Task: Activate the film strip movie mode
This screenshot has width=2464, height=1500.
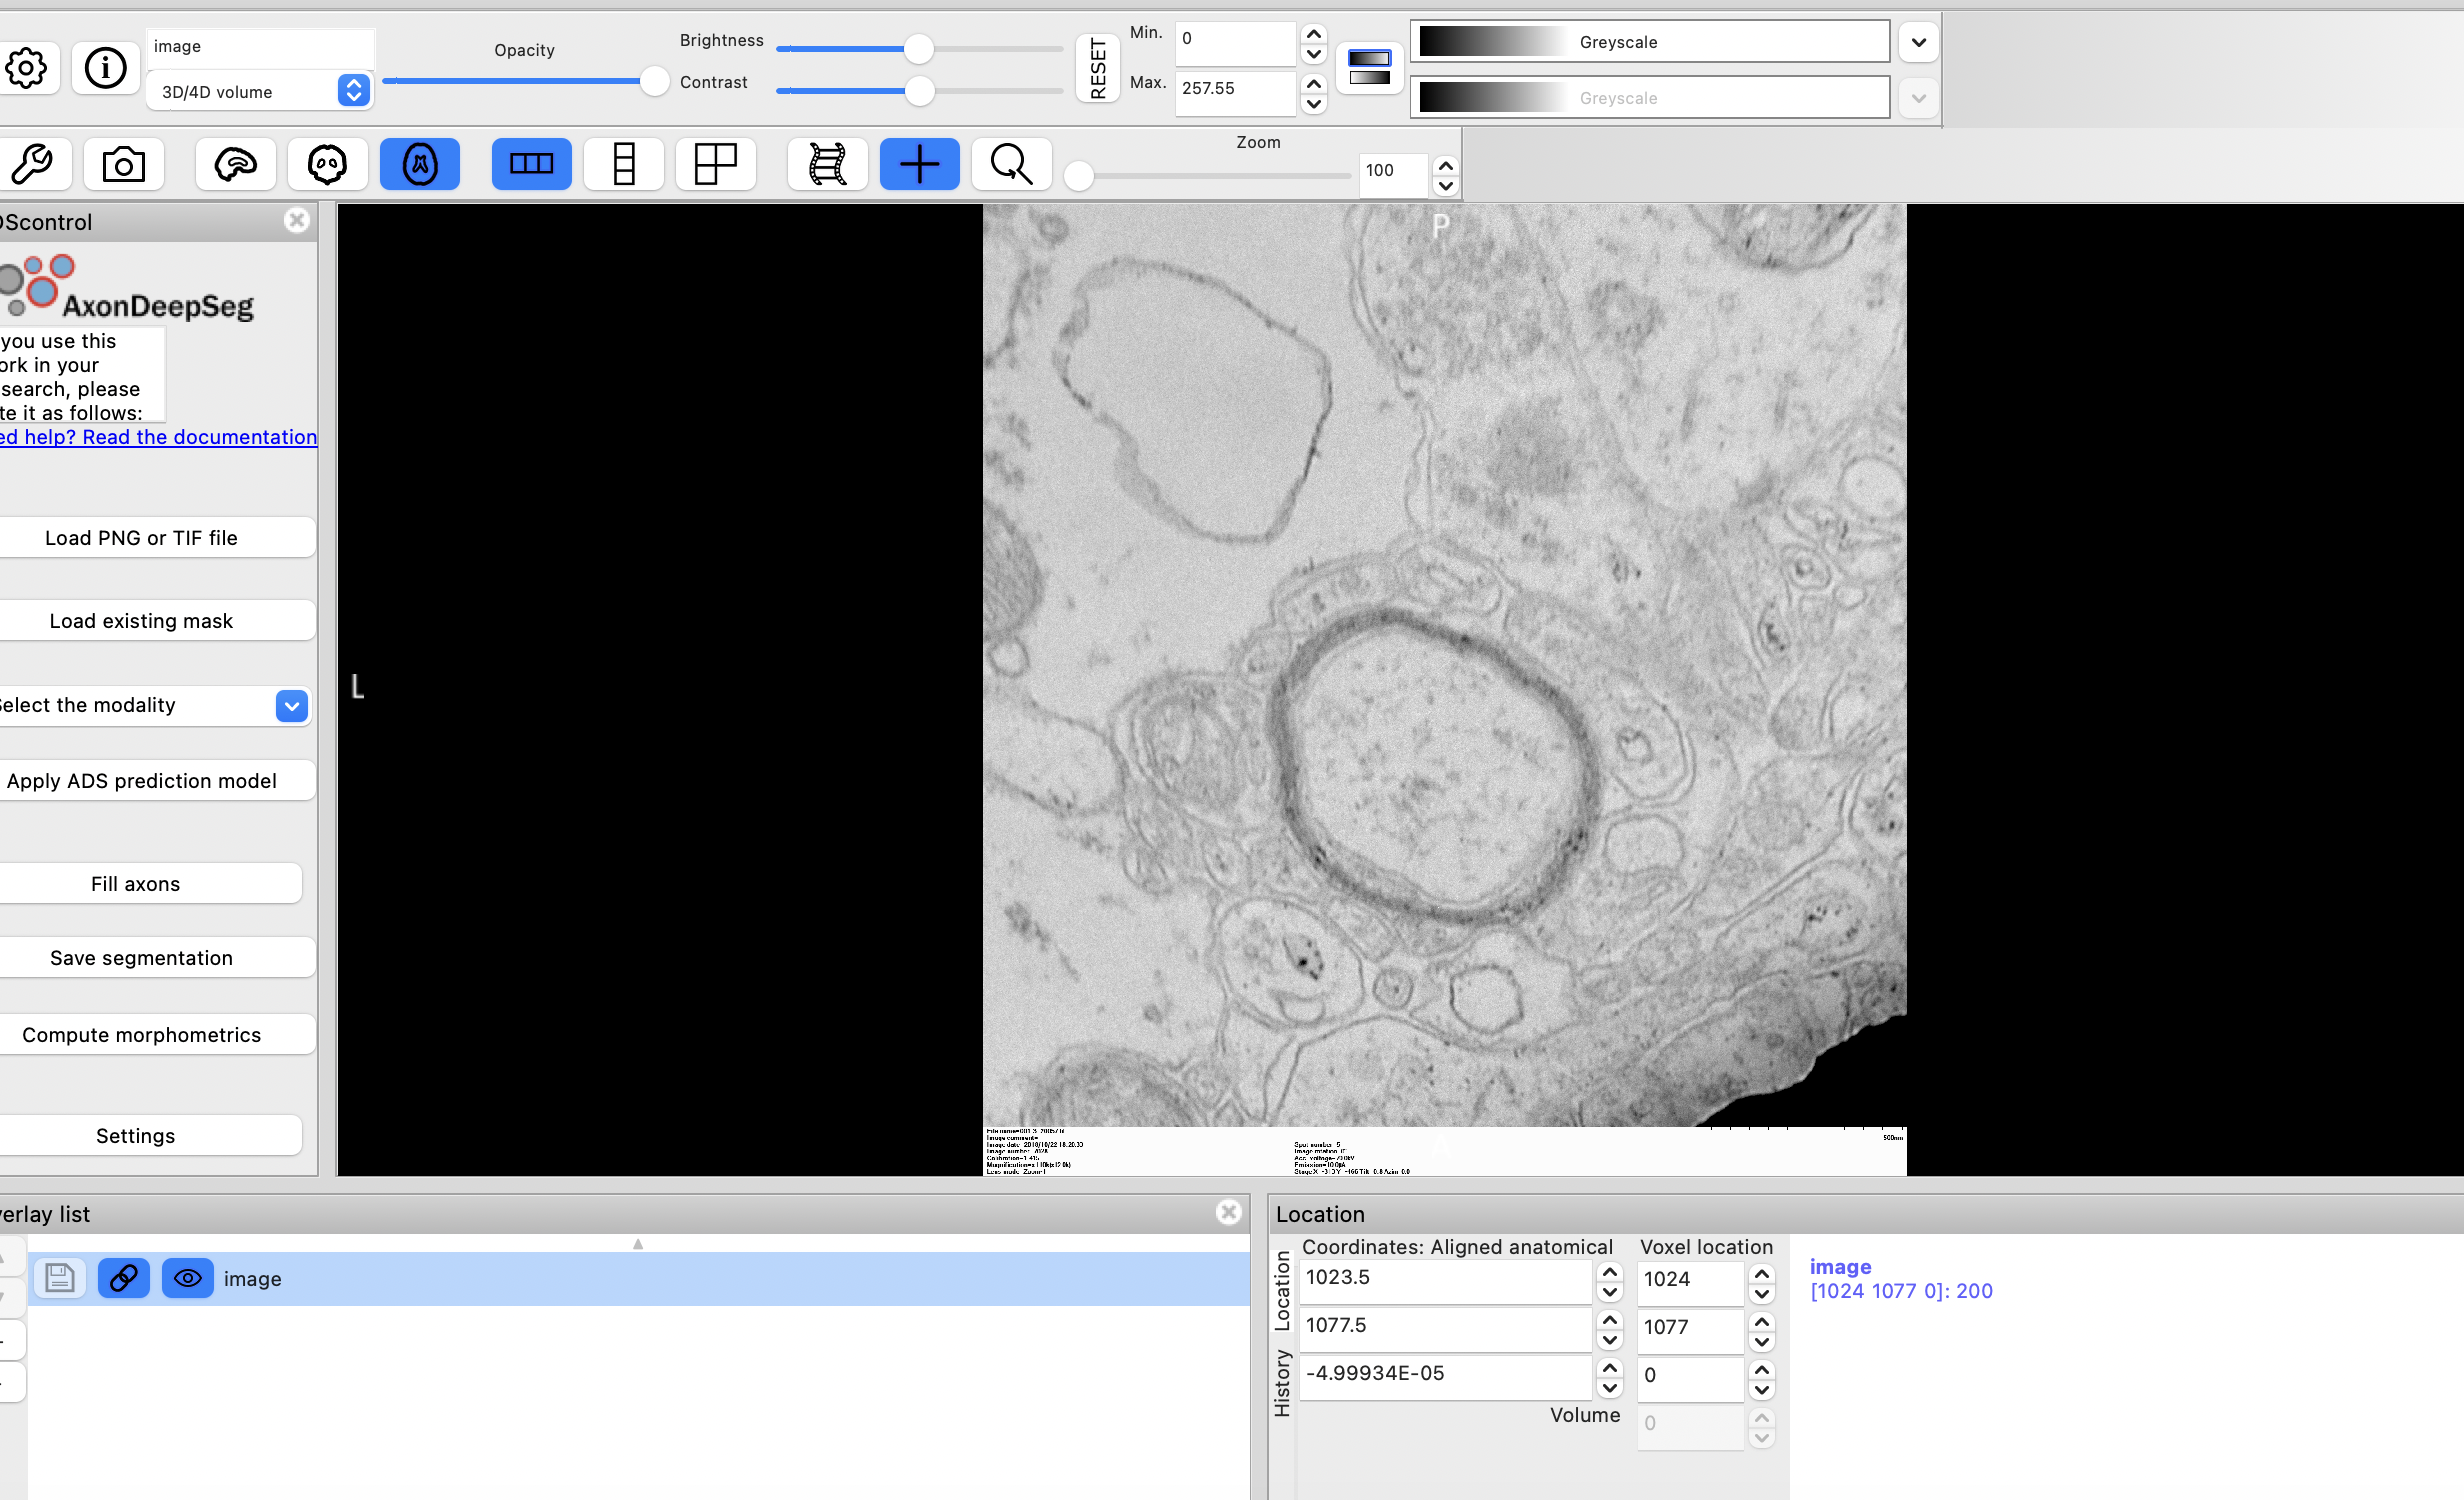Action: (x=827, y=163)
